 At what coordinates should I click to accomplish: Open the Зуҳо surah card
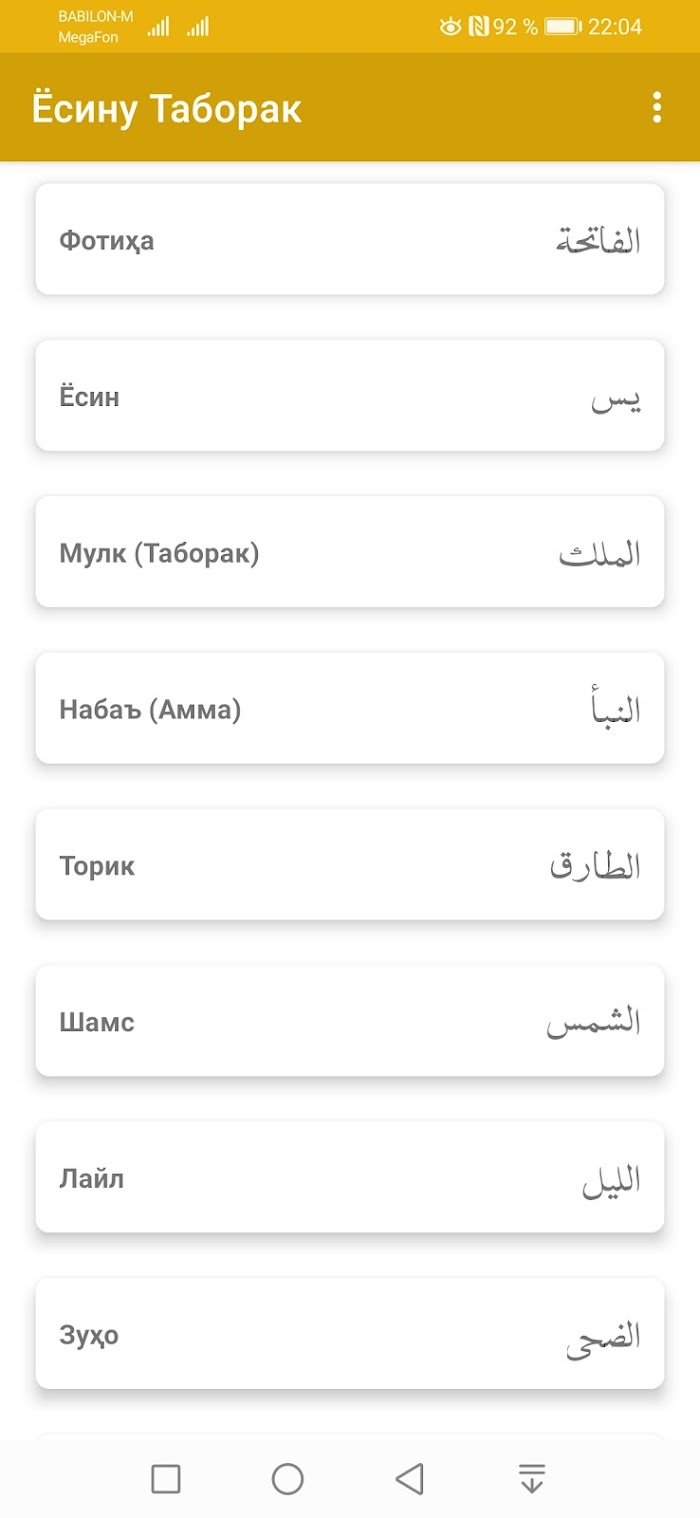click(x=350, y=1333)
